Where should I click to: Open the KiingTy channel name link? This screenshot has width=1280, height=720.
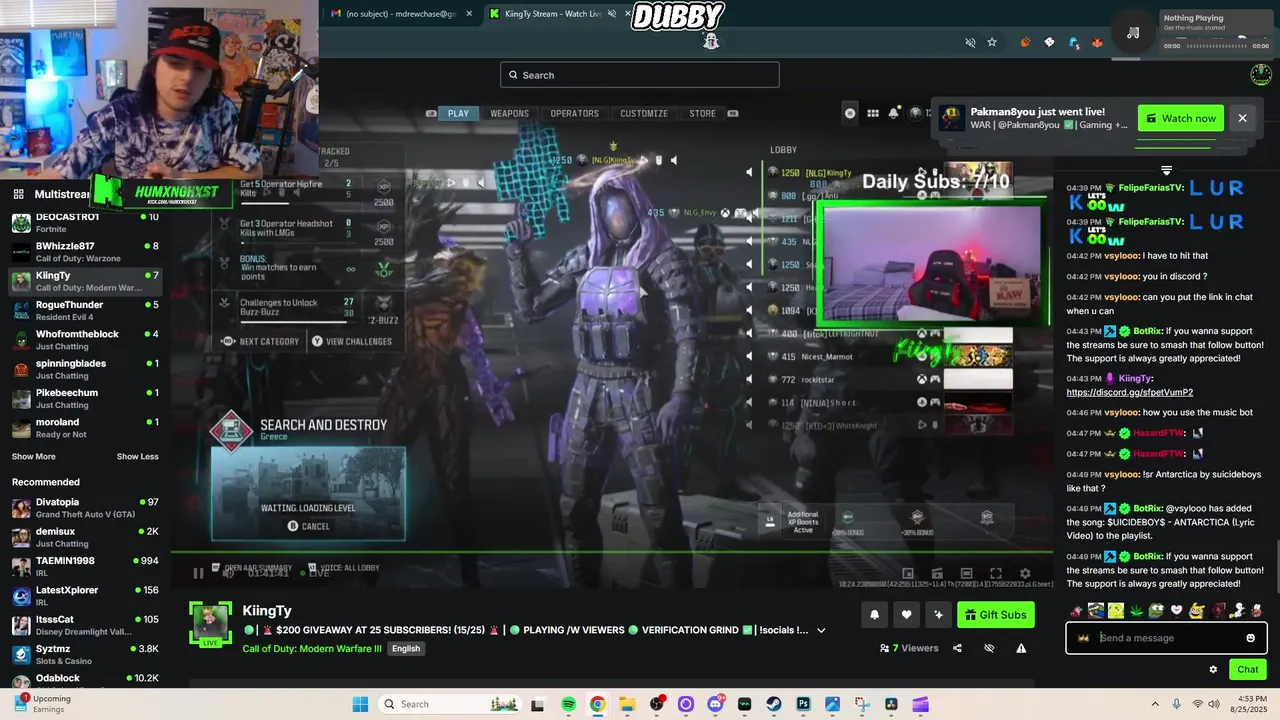click(267, 610)
